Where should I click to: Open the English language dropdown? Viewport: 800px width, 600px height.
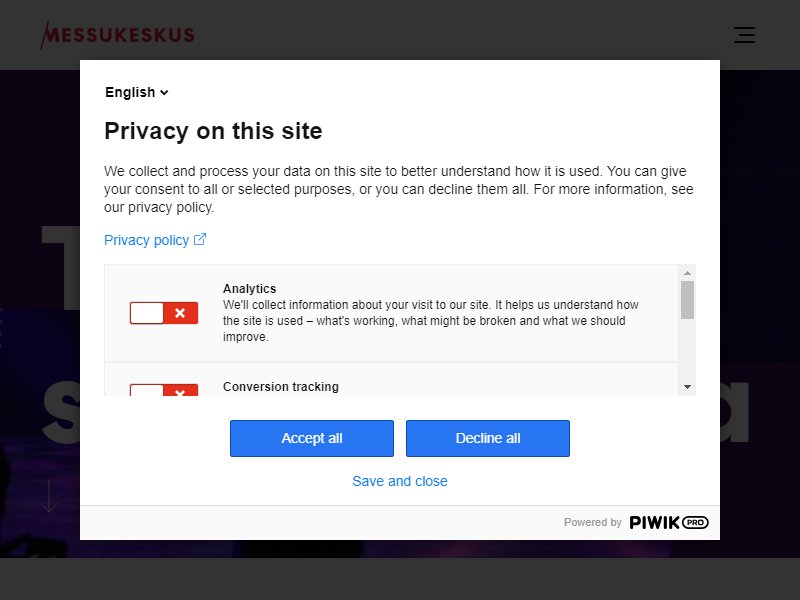136,92
